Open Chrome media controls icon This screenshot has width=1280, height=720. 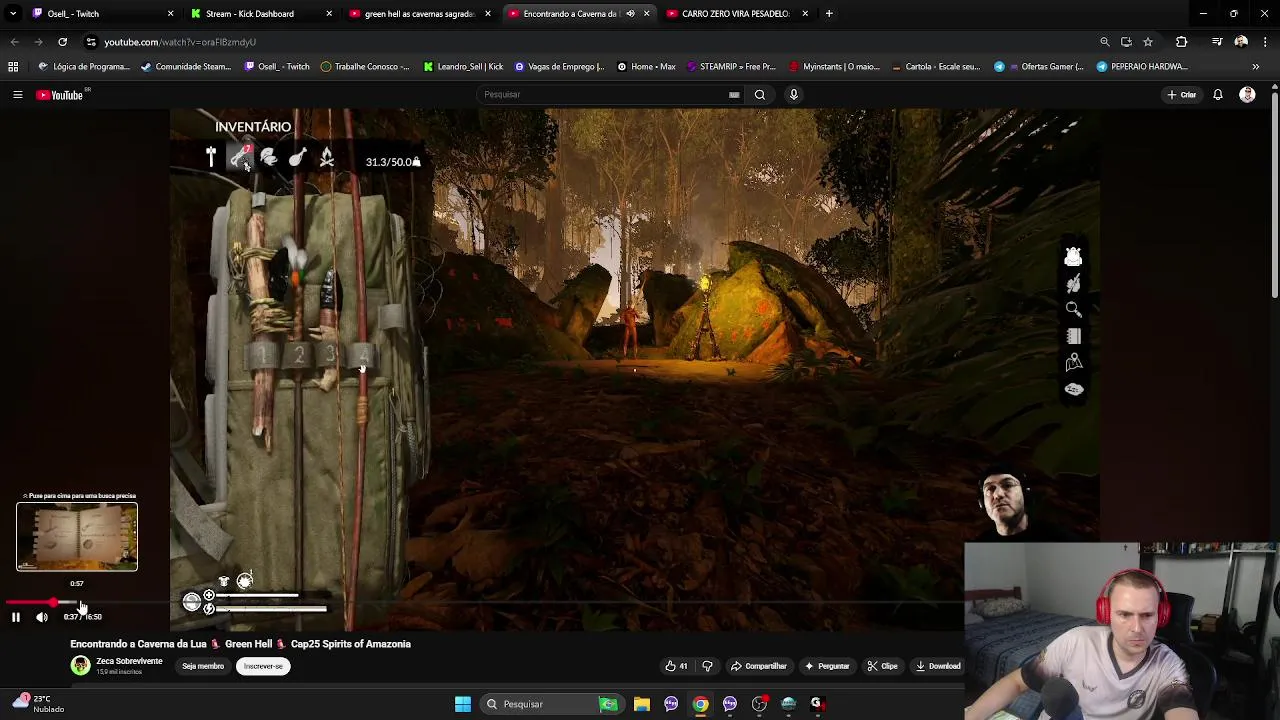(x=1217, y=42)
